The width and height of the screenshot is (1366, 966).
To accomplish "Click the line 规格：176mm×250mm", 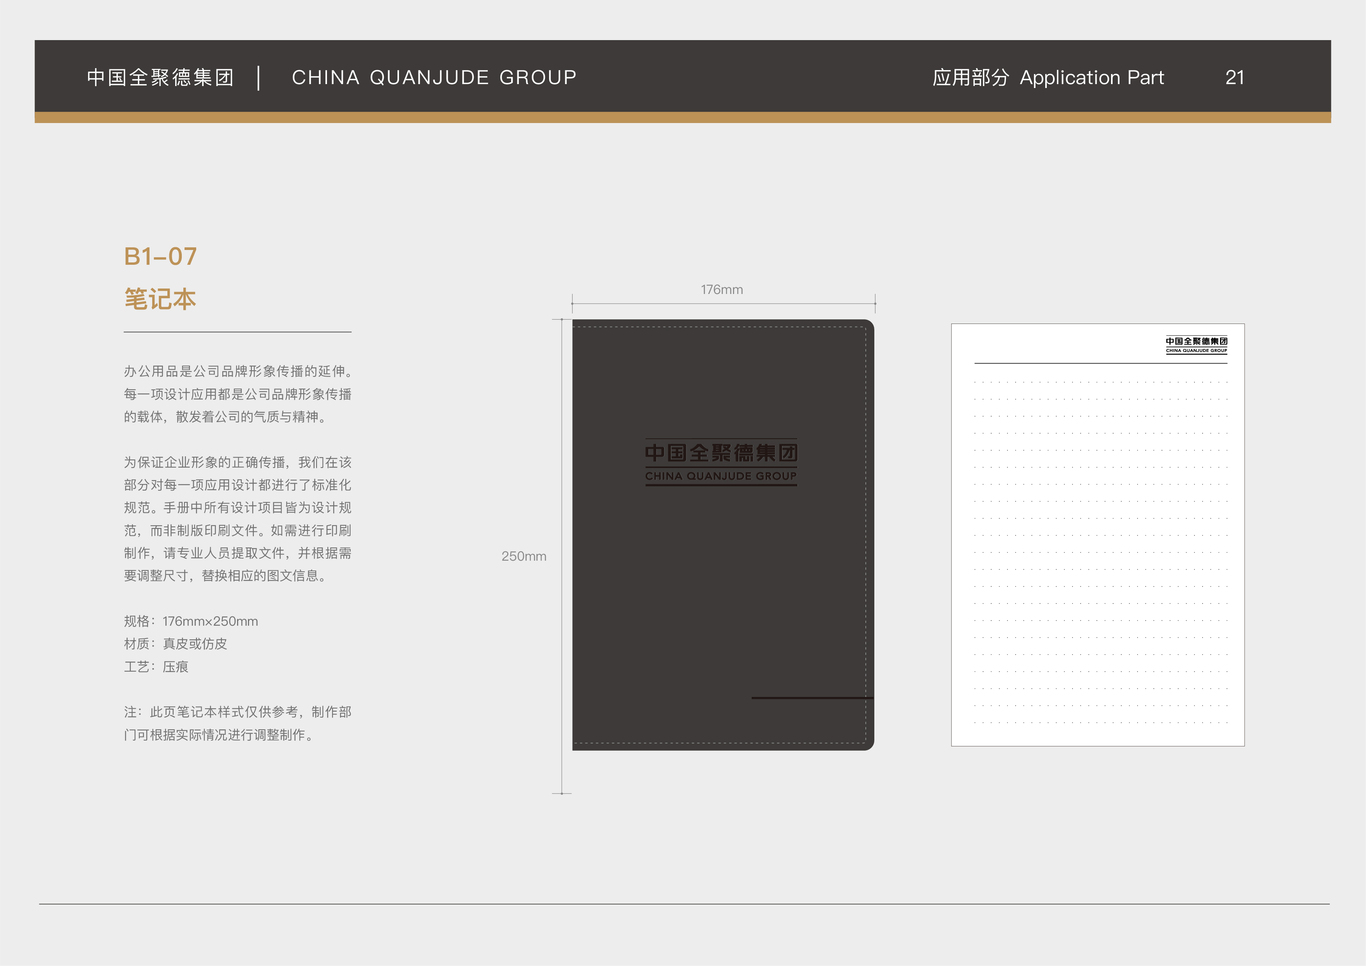I will pyautogui.click(x=191, y=621).
